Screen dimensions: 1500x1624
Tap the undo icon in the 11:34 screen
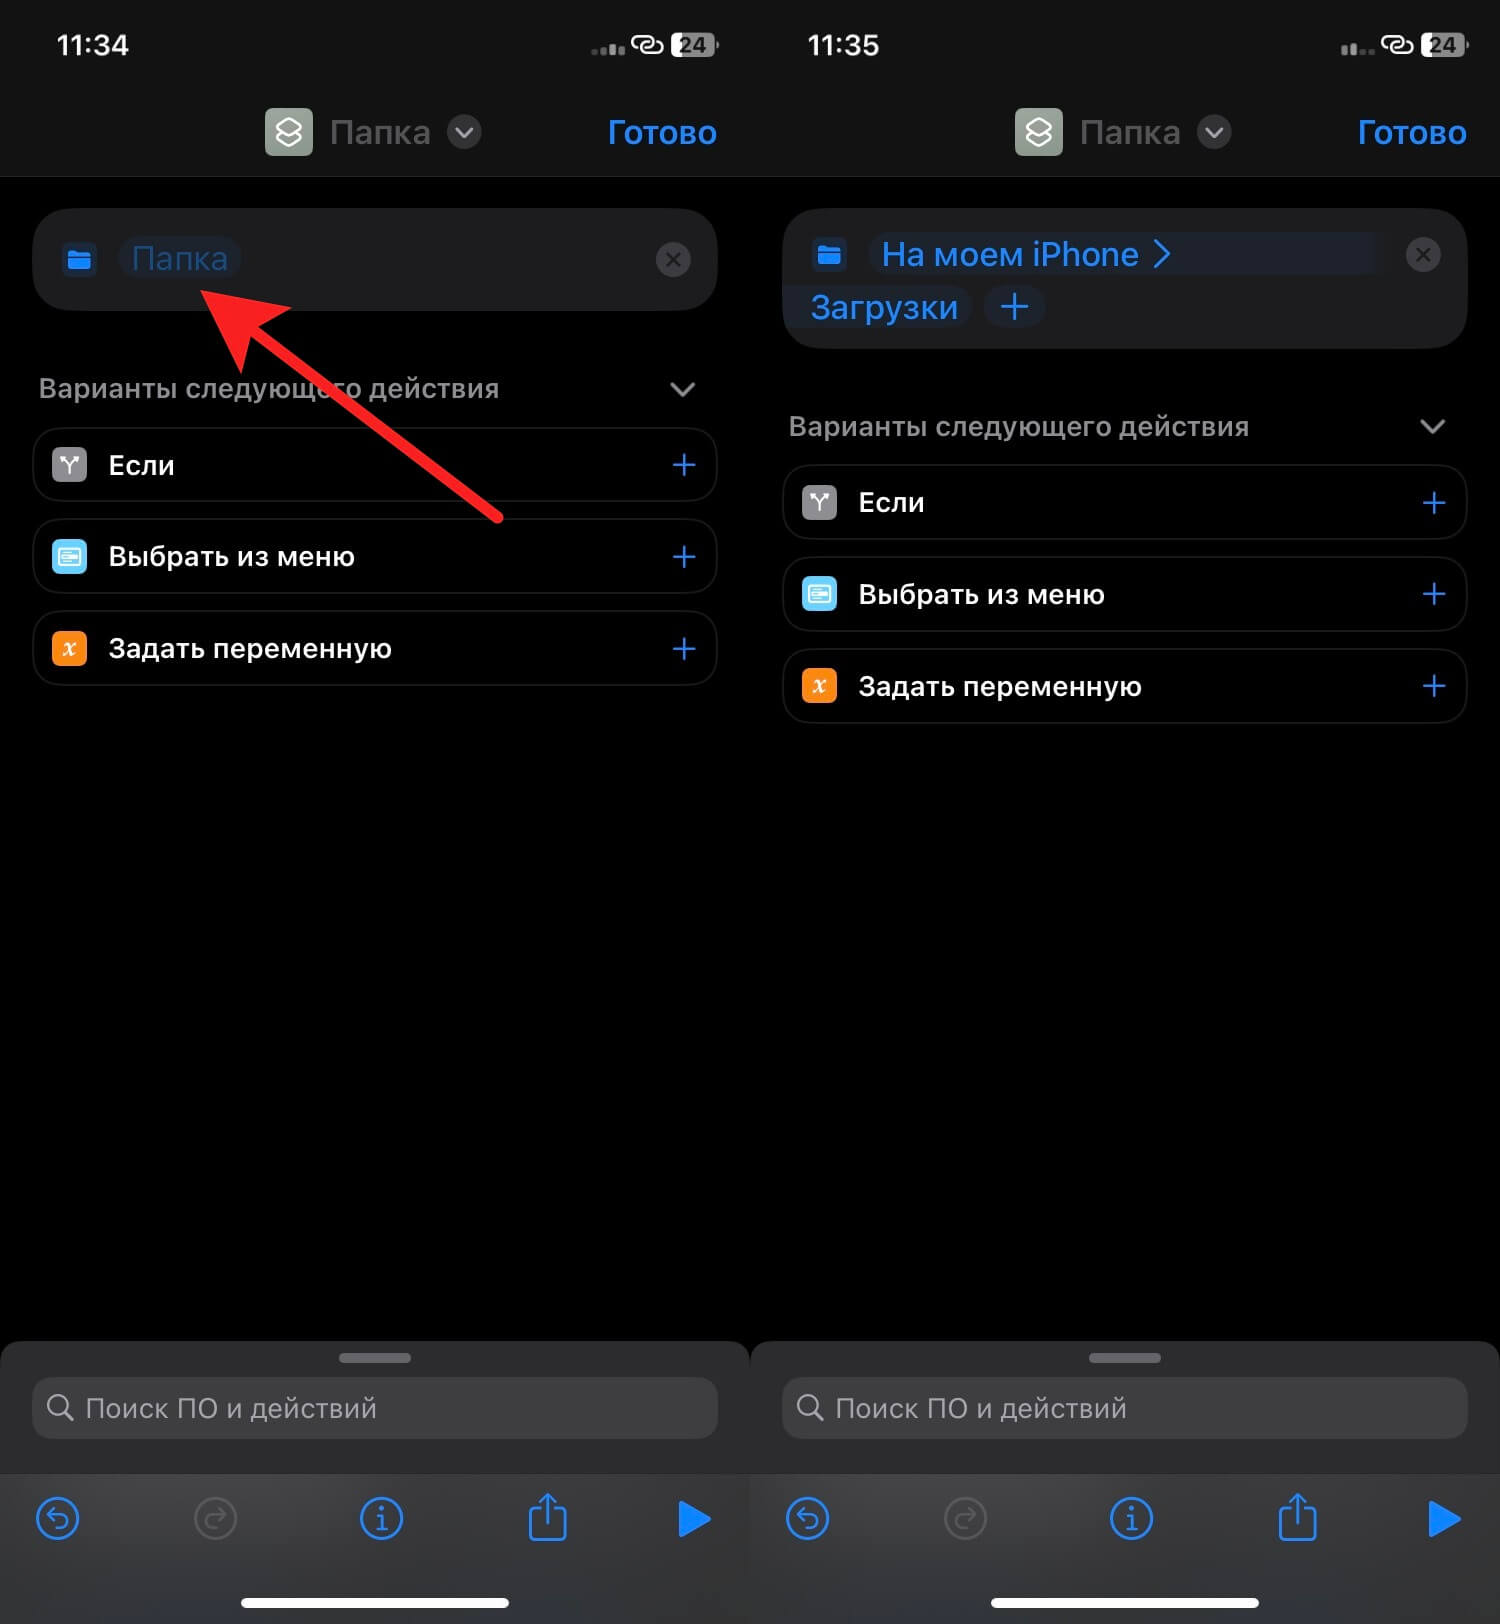click(x=58, y=1518)
